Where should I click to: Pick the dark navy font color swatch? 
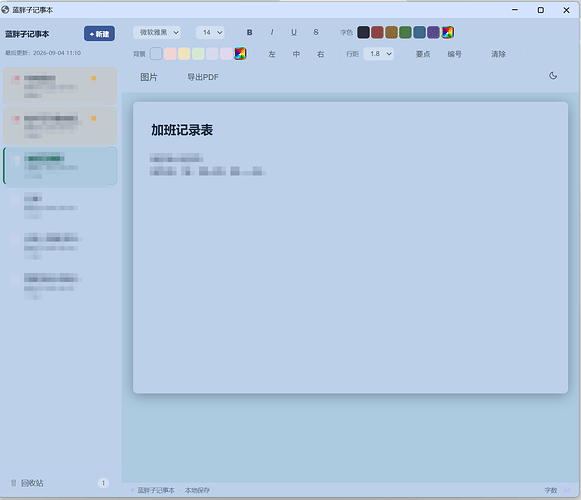(363, 32)
